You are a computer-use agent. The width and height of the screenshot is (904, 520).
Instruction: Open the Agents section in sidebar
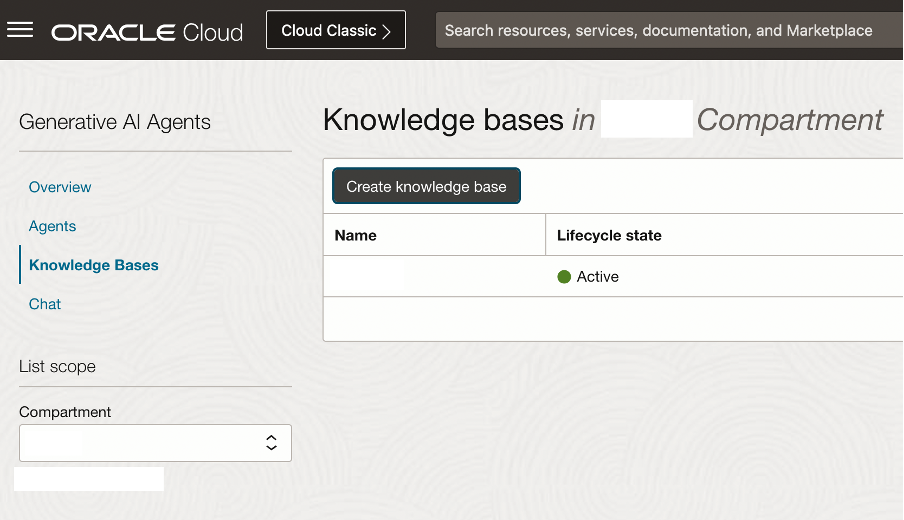(52, 226)
